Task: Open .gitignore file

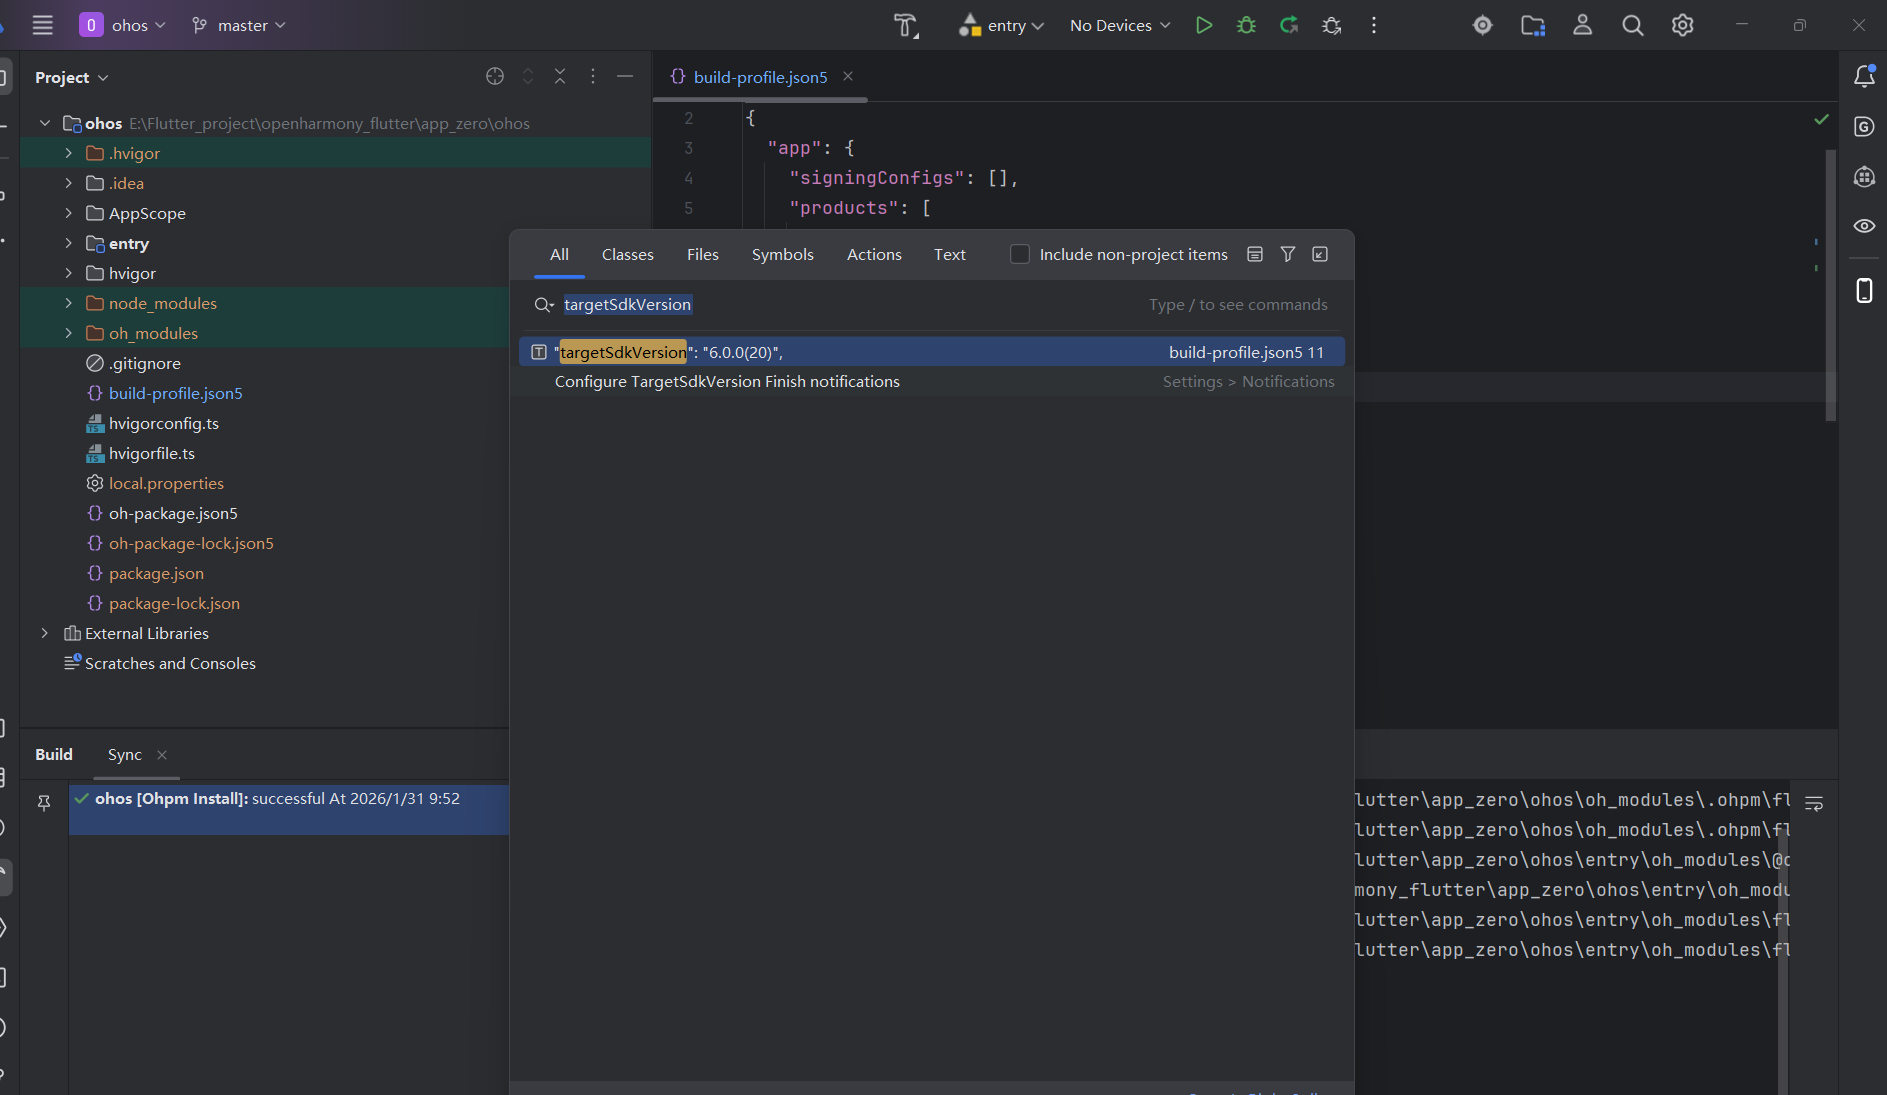Action: coord(144,363)
